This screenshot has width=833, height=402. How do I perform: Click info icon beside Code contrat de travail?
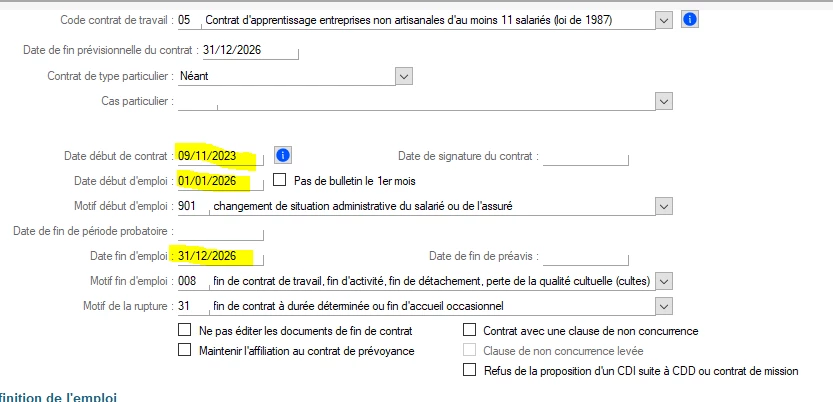click(689, 20)
